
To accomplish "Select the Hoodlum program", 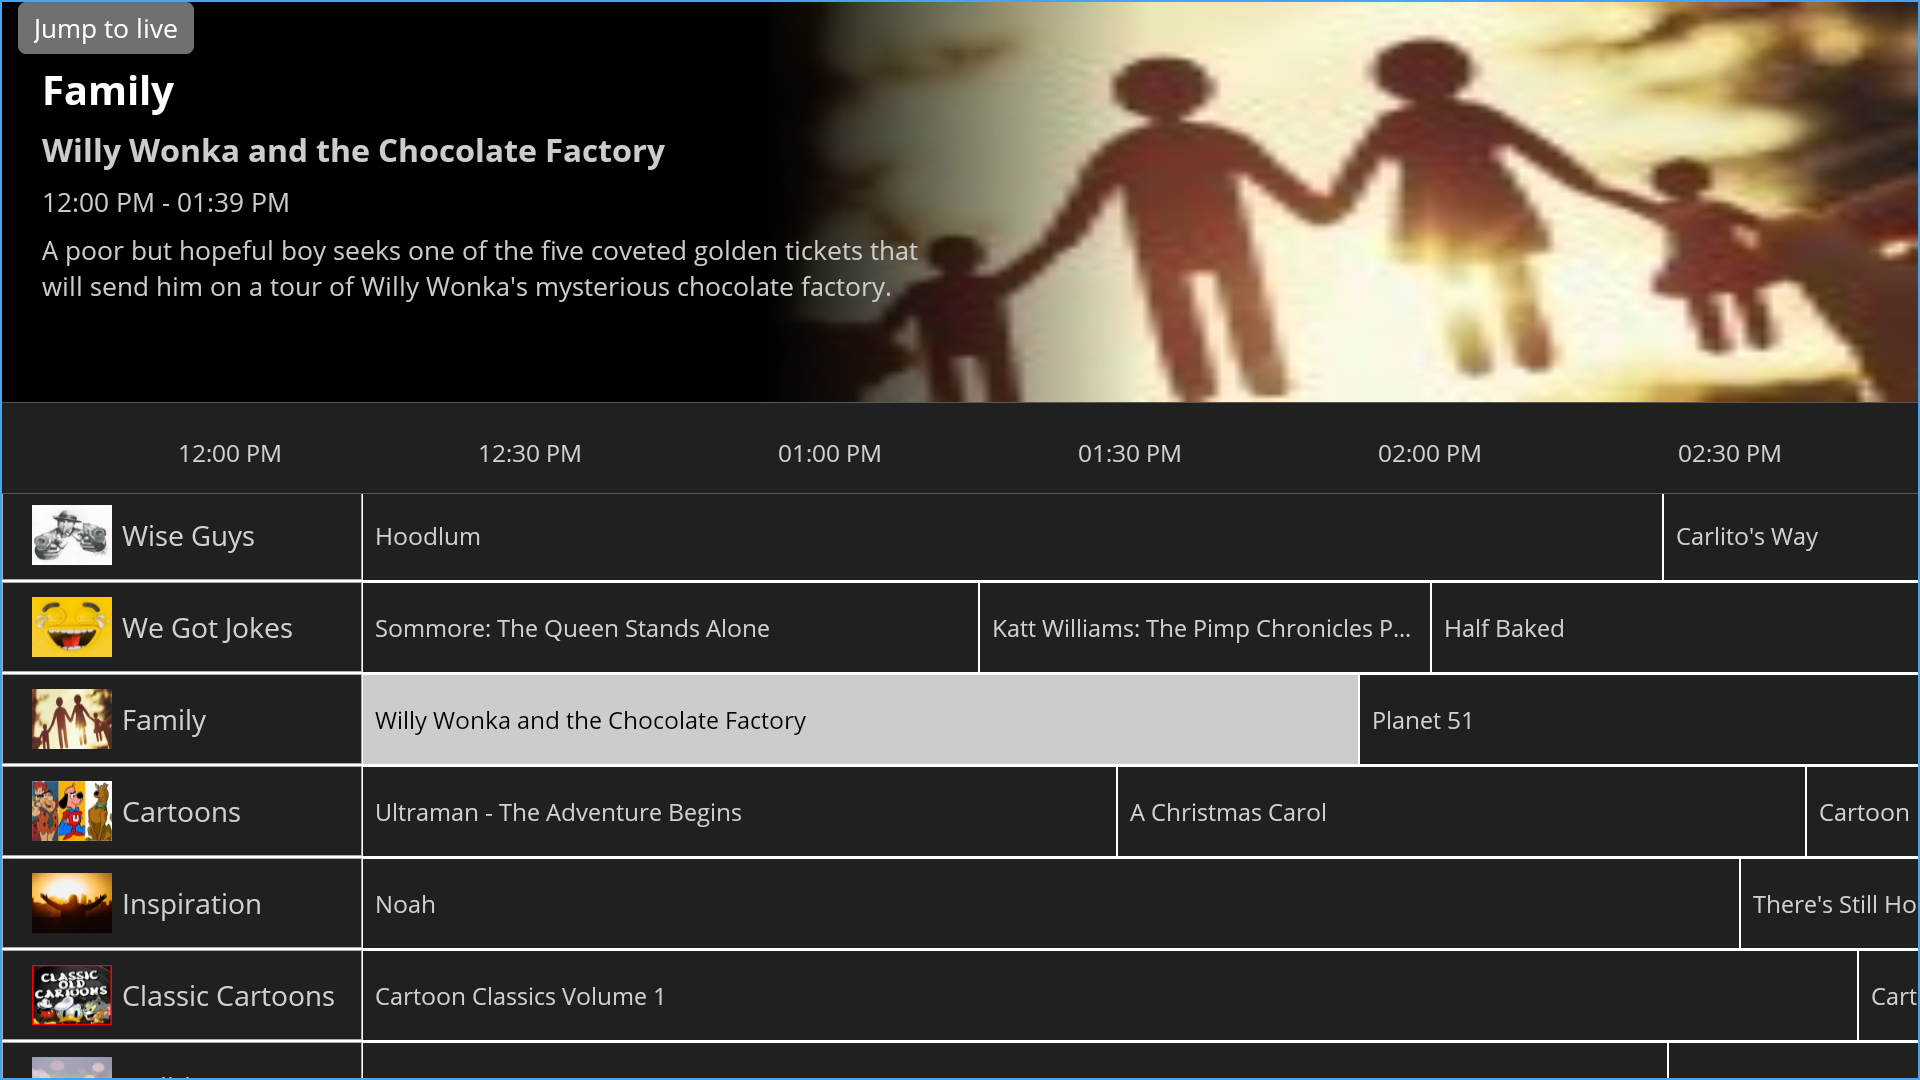I will pyautogui.click(x=1010, y=537).
